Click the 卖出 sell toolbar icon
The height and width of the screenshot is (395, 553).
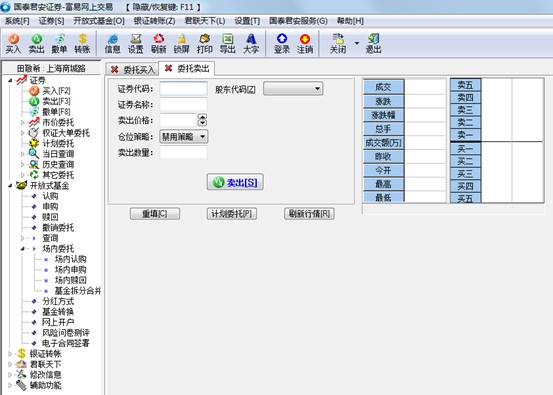click(x=36, y=44)
